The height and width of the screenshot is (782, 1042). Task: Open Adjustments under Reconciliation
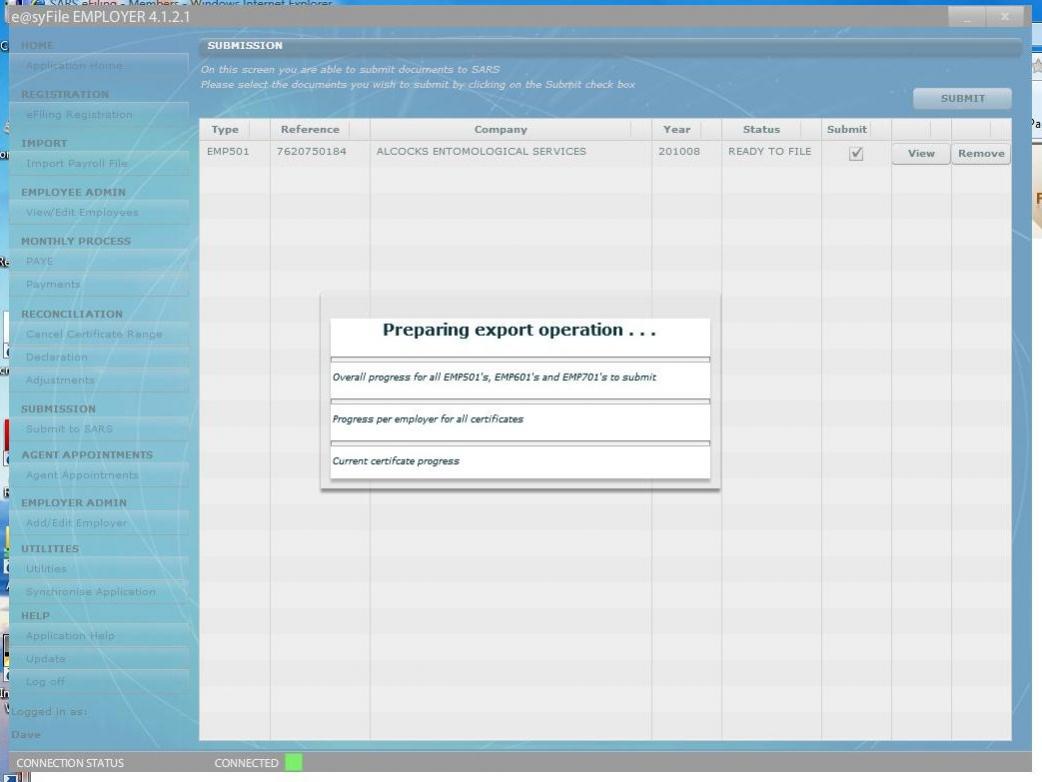(x=60, y=380)
